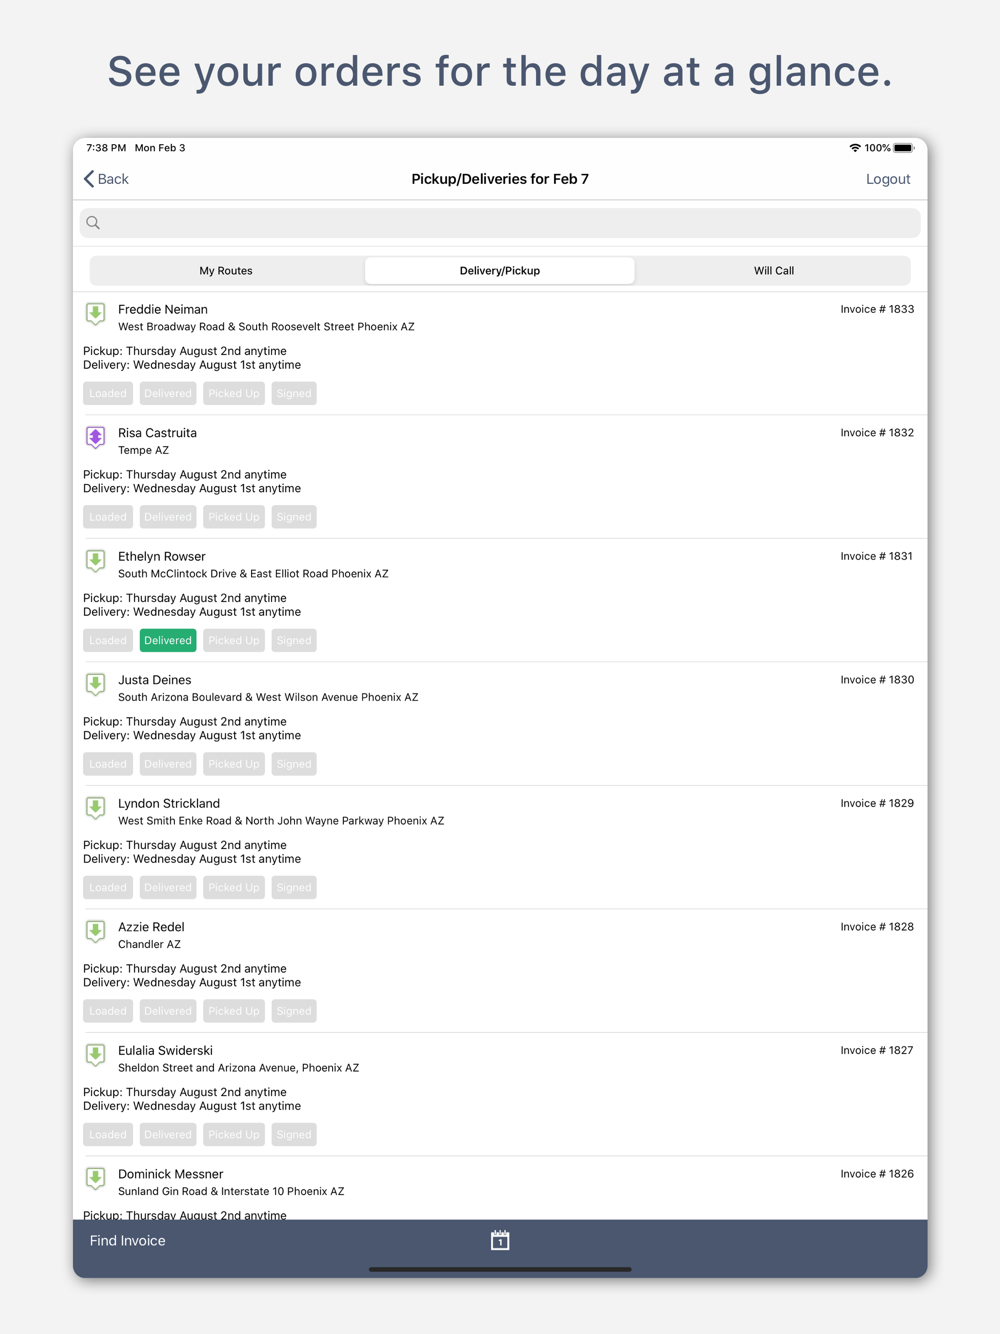Tap Lyndon Strickland's delivery arrow icon
The width and height of the screenshot is (1000, 1334).
pyautogui.click(x=96, y=808)
